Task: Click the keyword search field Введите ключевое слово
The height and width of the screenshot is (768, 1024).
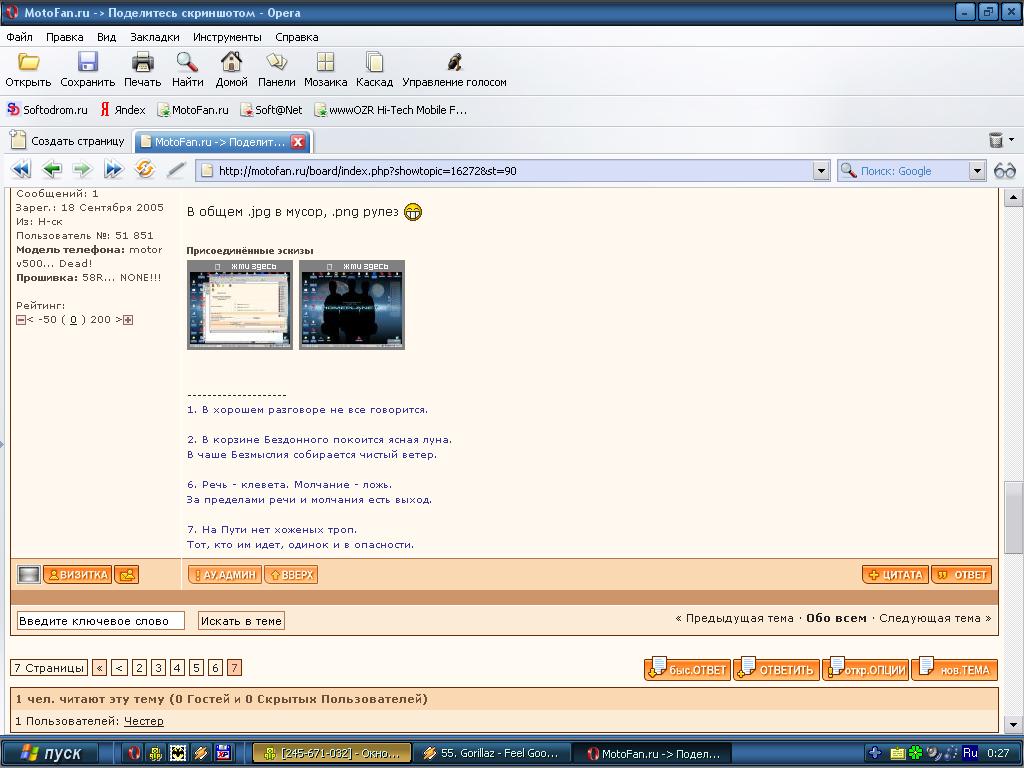Action: tap(101, 621)
